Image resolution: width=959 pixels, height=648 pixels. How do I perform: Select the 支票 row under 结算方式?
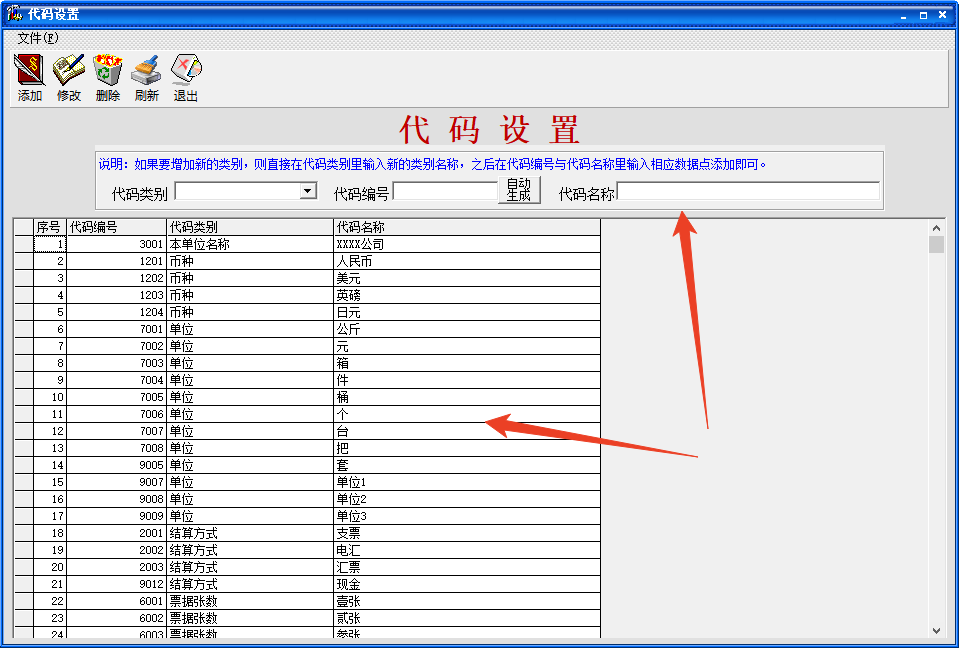[x=400, y=533]
